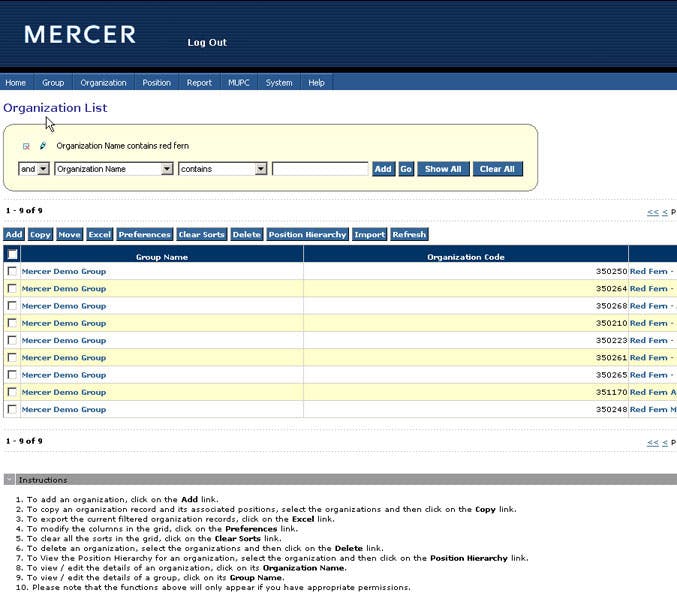Click the delete filter icon beside red fern
The image size is (677, 599).
click(26, 146)
